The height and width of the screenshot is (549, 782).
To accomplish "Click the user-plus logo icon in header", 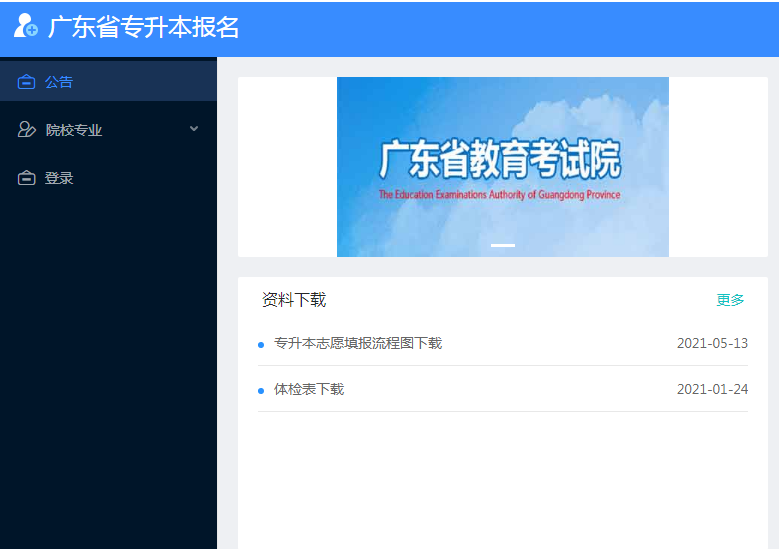I will pos(26,26).
